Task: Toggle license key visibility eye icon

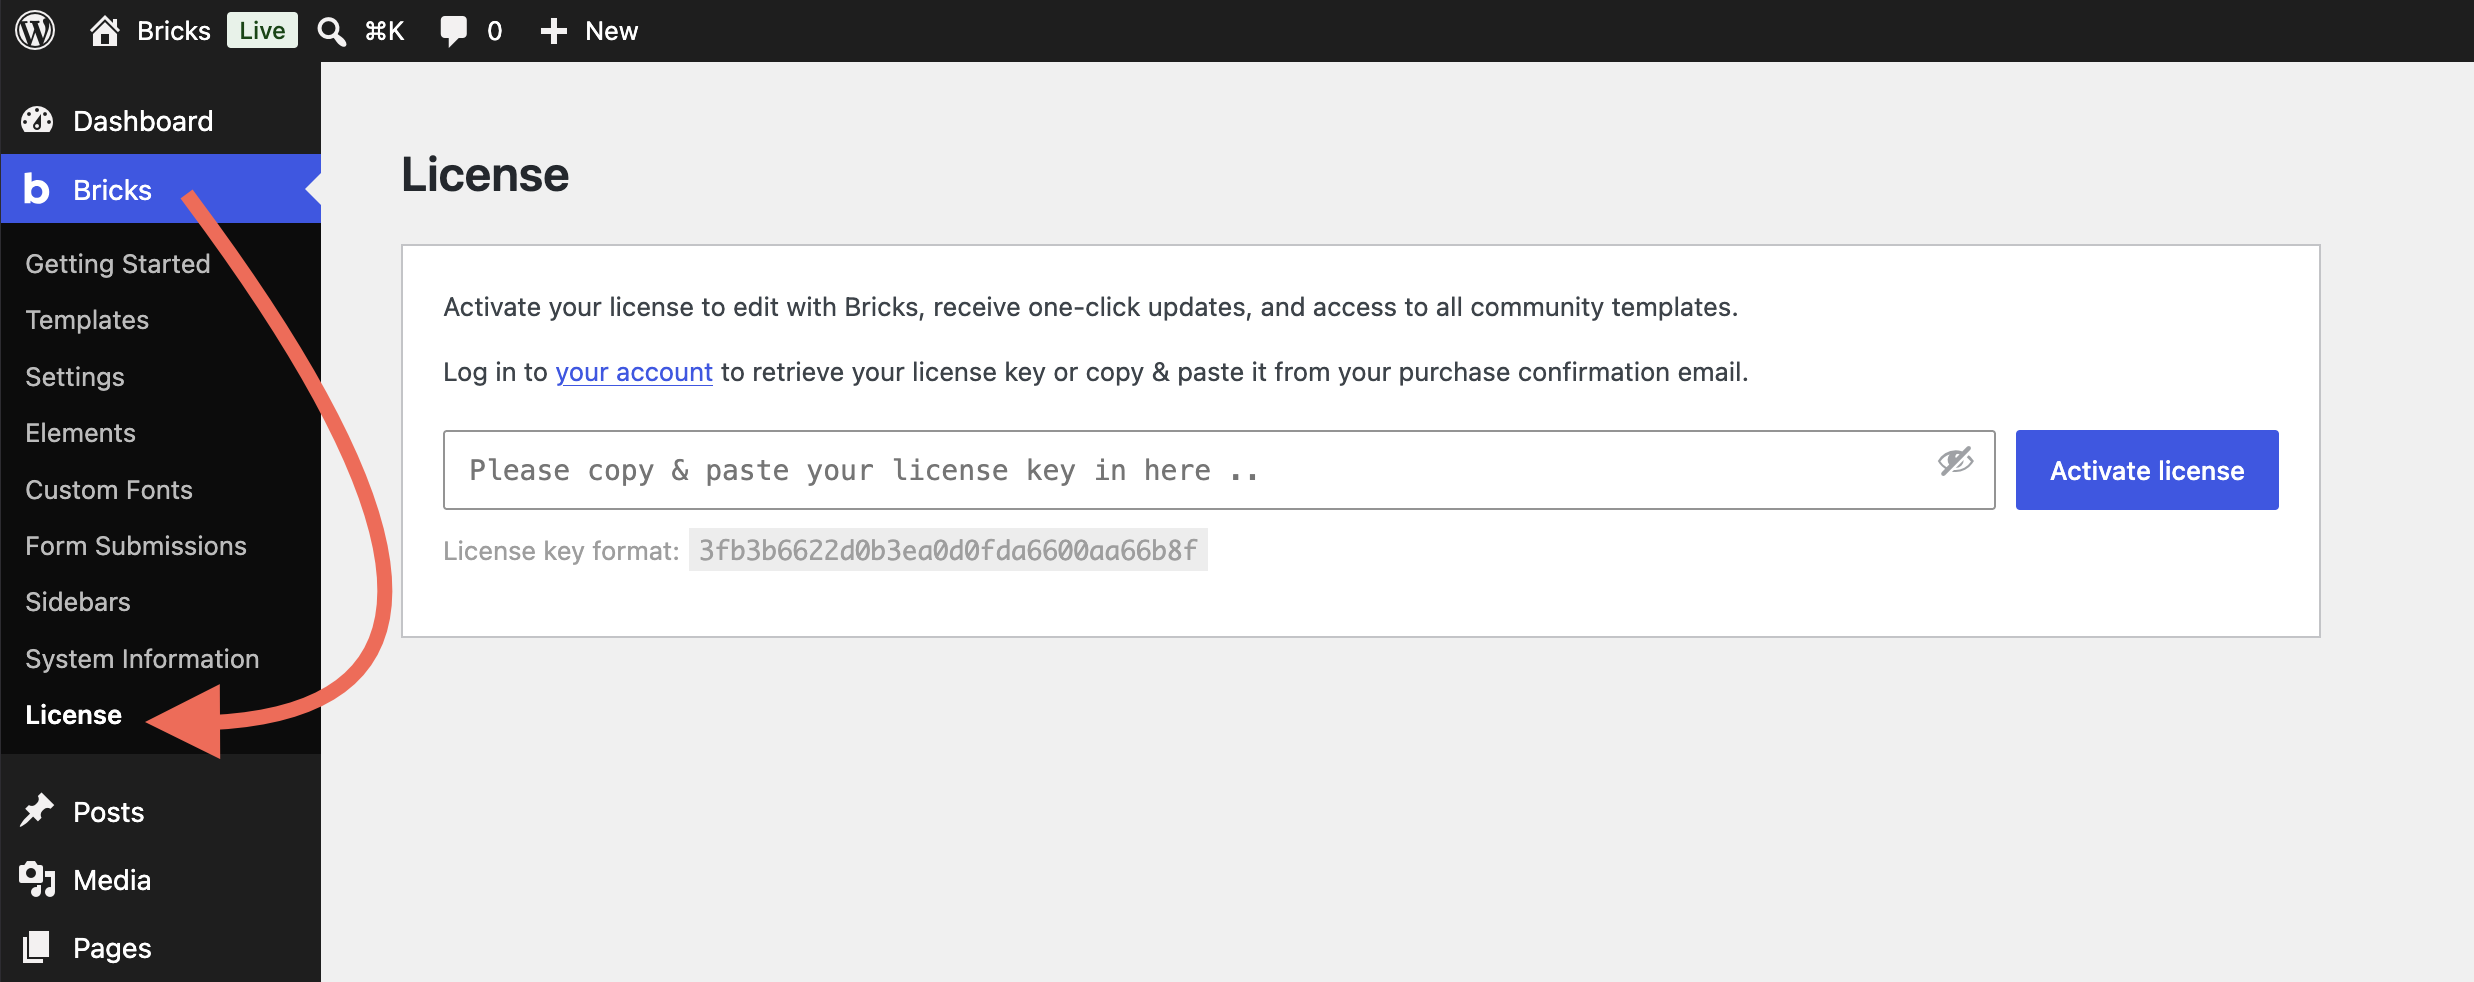Action: point(1955,461)
